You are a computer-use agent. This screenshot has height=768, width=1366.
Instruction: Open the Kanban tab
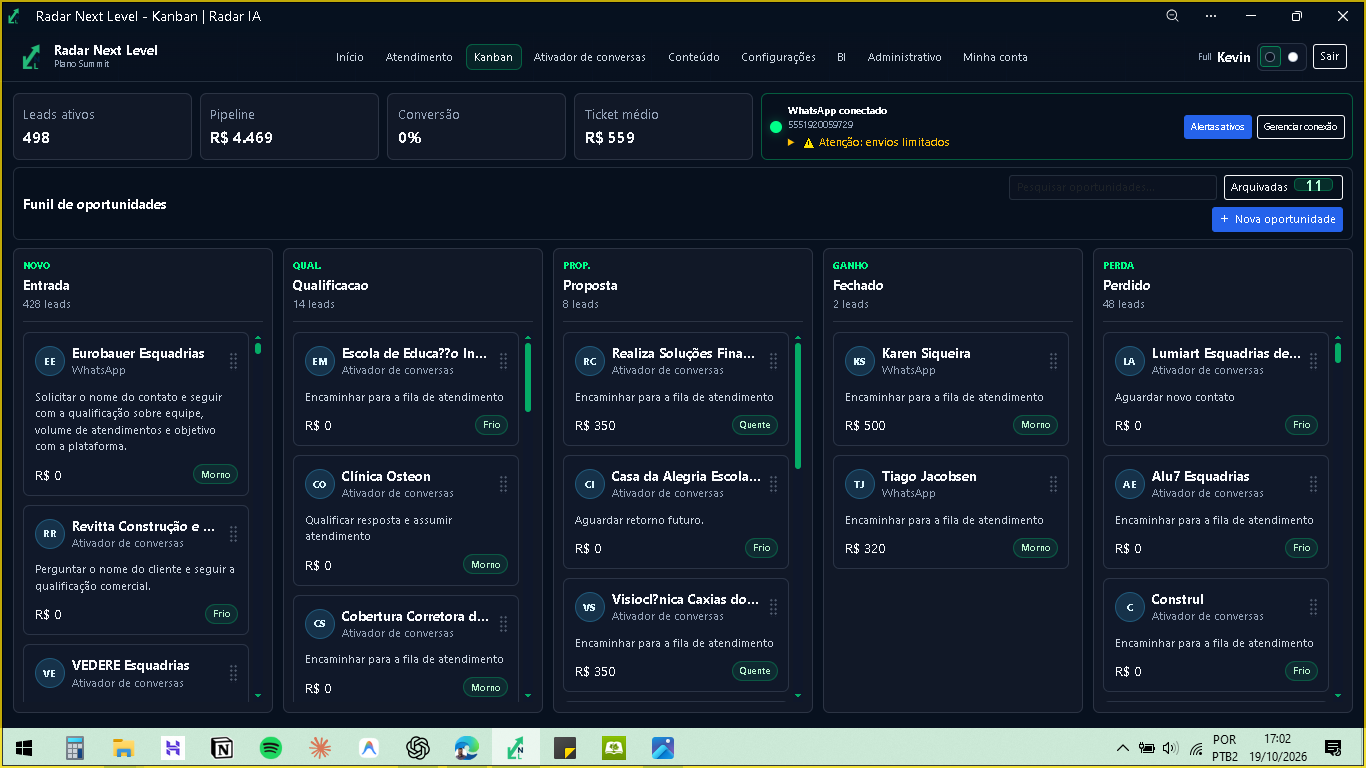[493, 57]
